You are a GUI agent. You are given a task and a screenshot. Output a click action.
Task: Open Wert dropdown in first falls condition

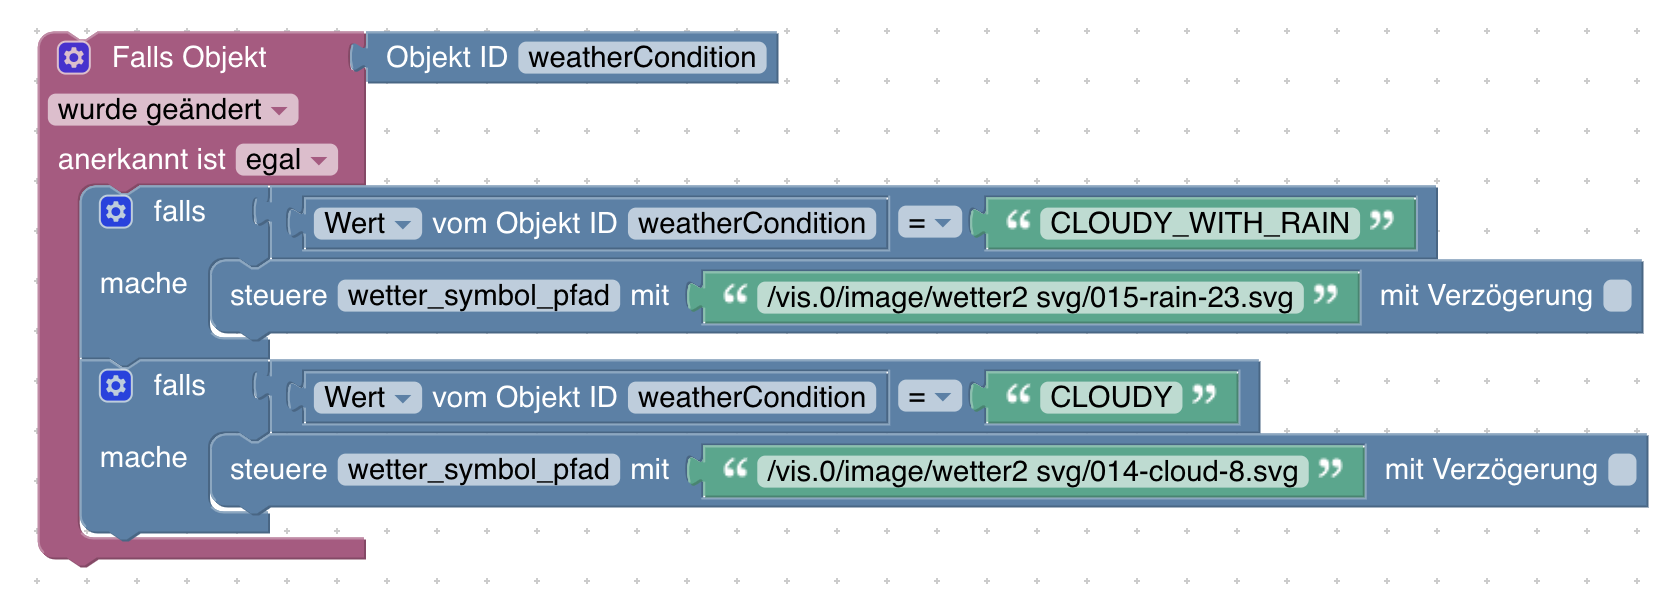[x=368, y=223]
